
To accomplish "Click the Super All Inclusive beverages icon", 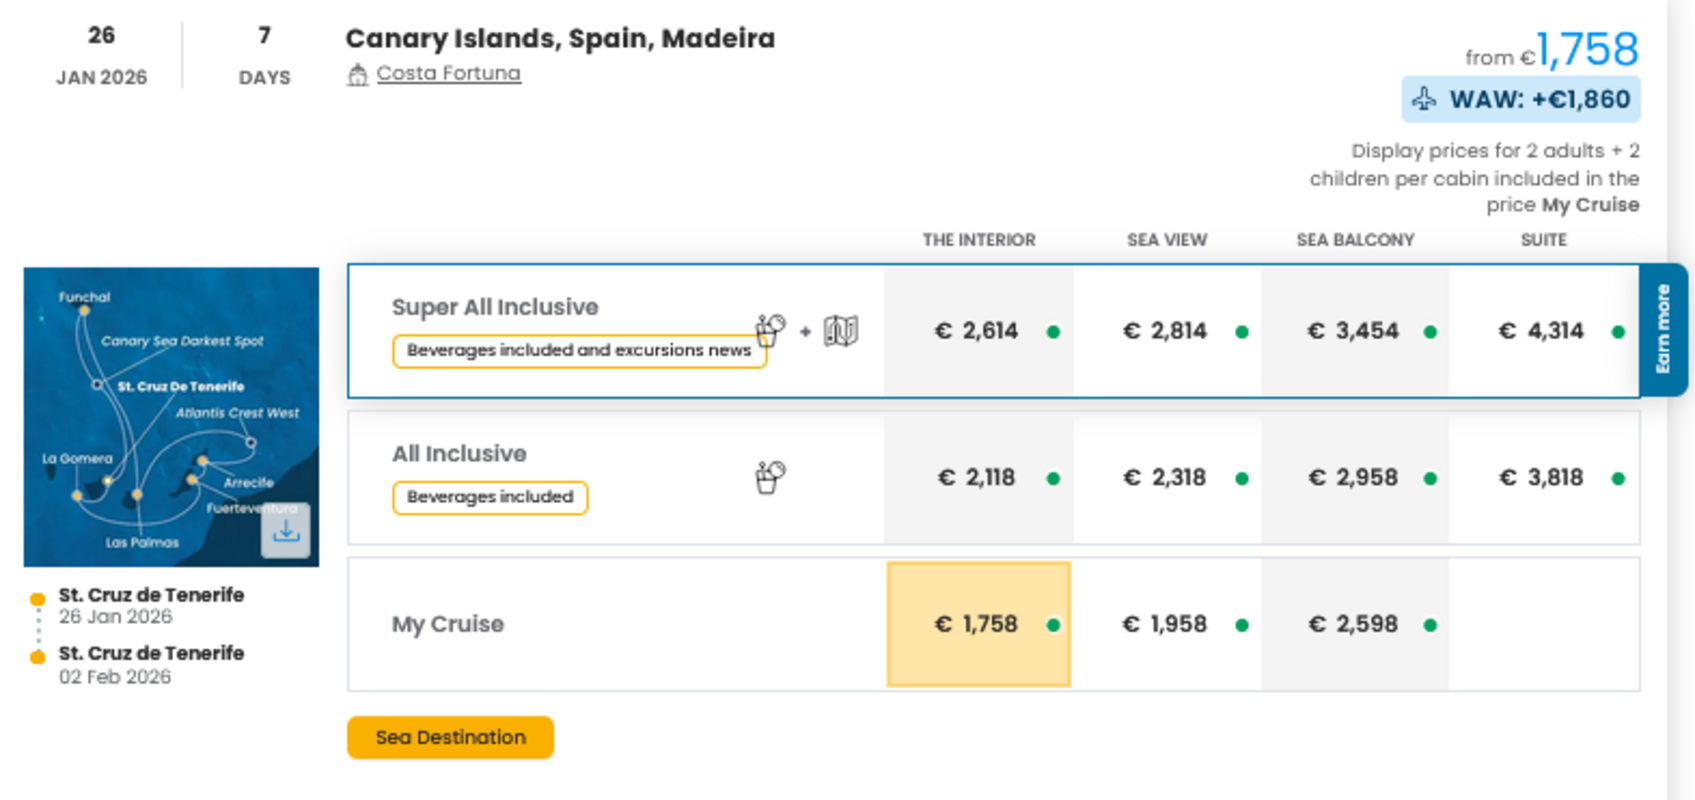I will click(770, 330).
